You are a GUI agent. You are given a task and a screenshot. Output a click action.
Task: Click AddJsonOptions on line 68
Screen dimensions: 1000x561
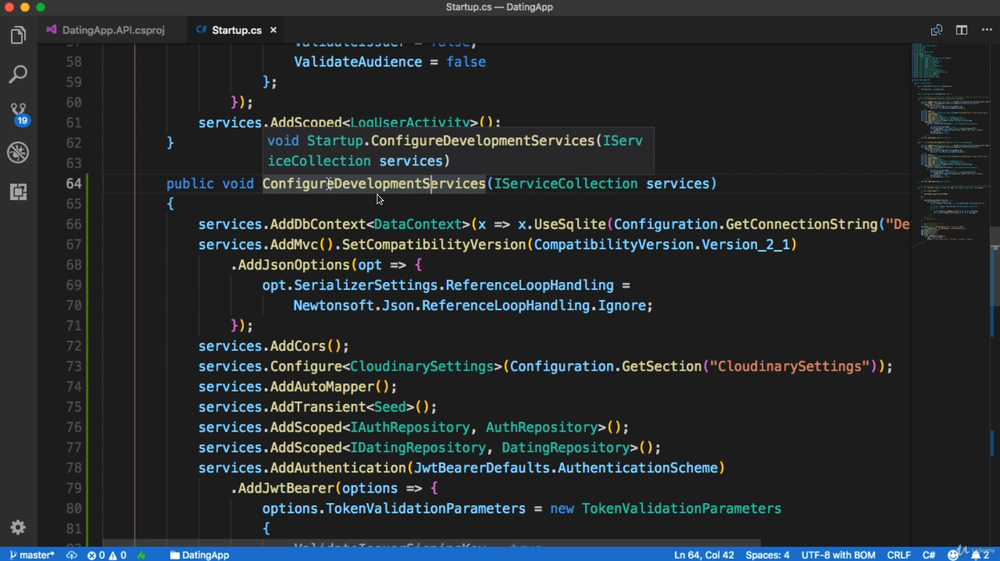293,265
